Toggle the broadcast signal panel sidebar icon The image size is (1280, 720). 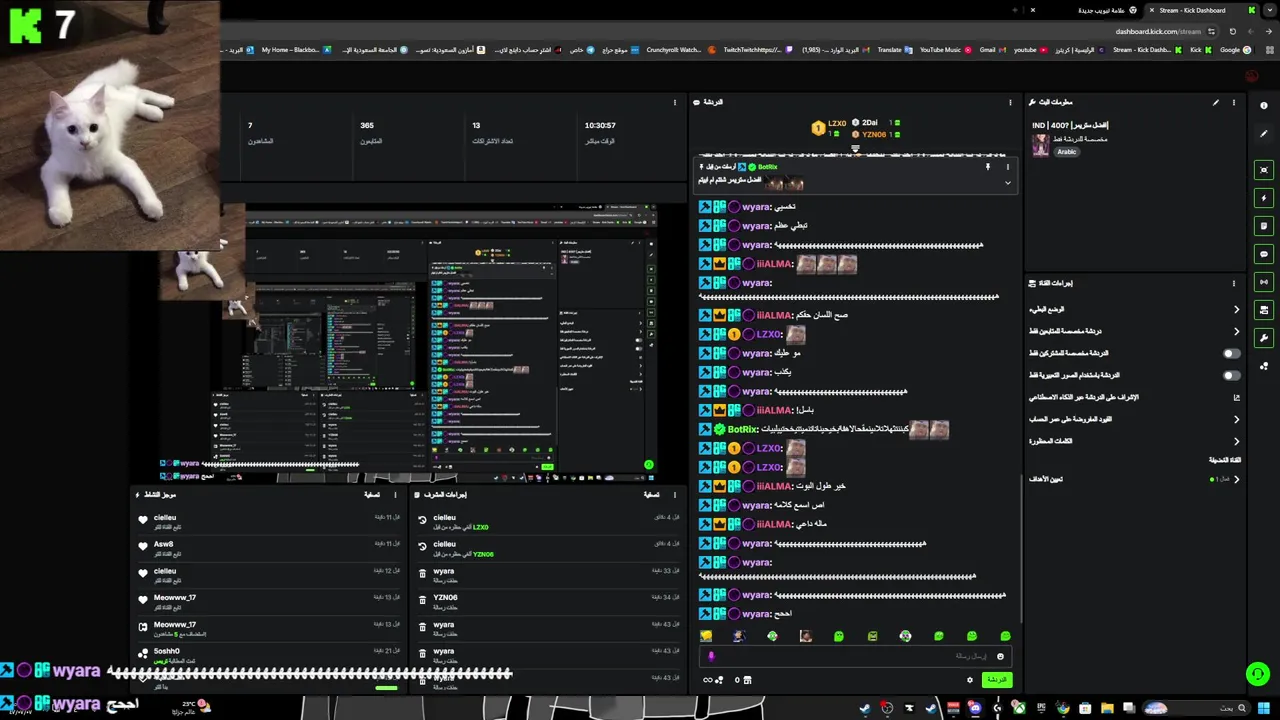coord(1264,282)
